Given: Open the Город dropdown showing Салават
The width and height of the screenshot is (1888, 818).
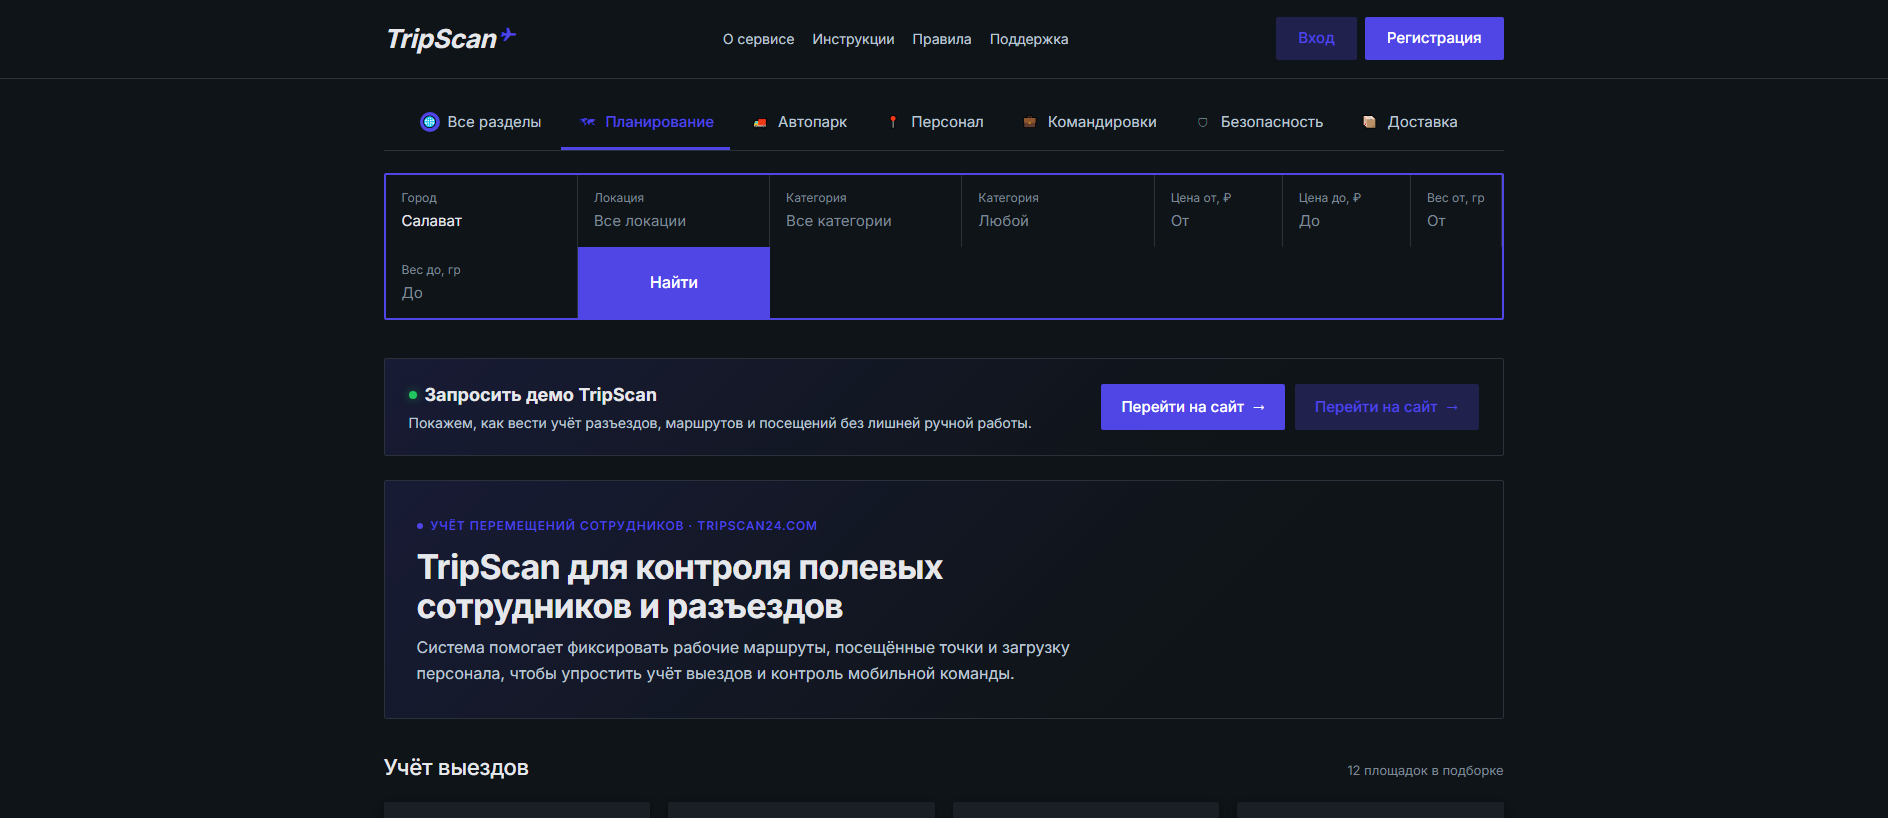Looking at the screenshot, I should click(481, 211).
